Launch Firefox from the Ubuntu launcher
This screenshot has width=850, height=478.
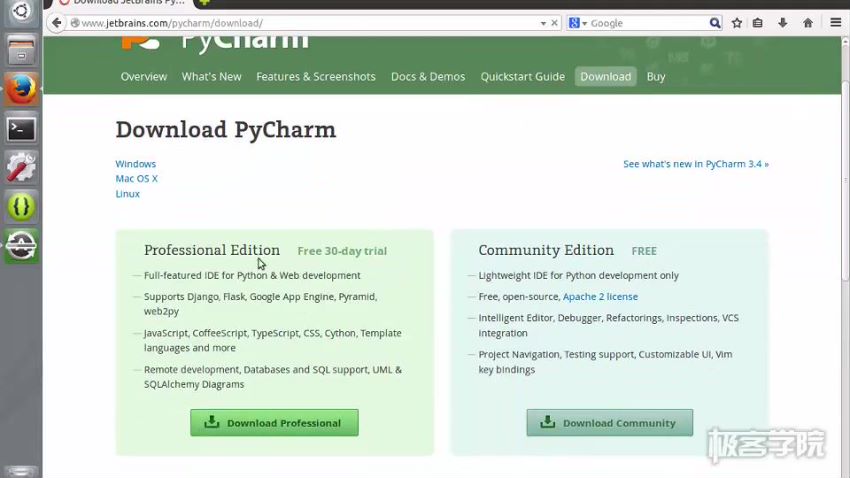(x=21, y=89)
